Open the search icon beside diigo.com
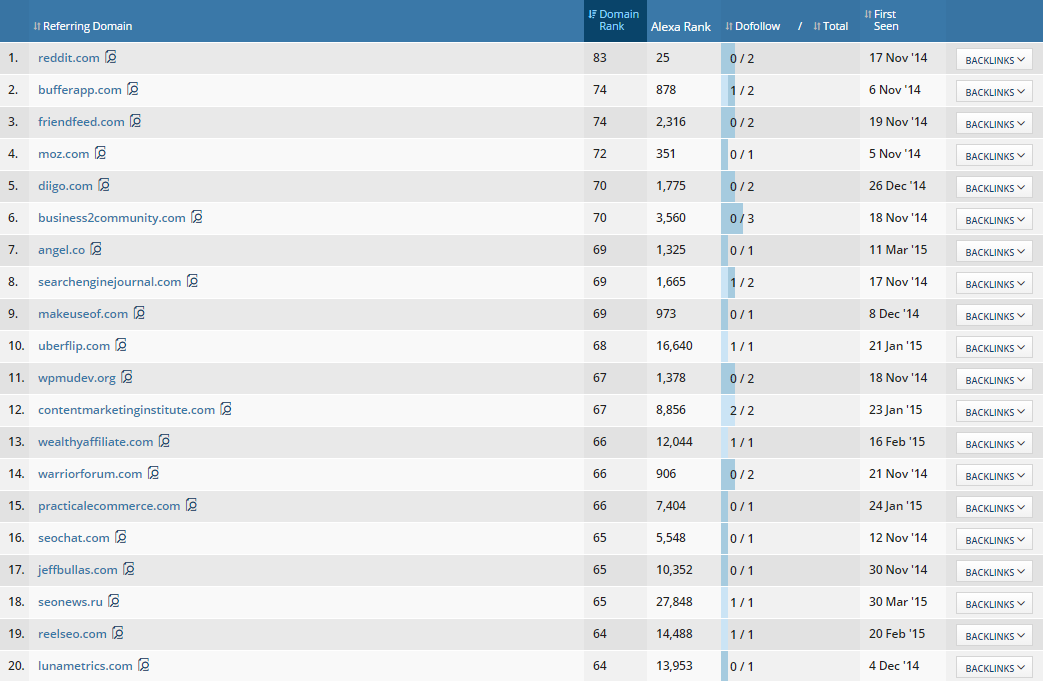 [x=104, y=185]
